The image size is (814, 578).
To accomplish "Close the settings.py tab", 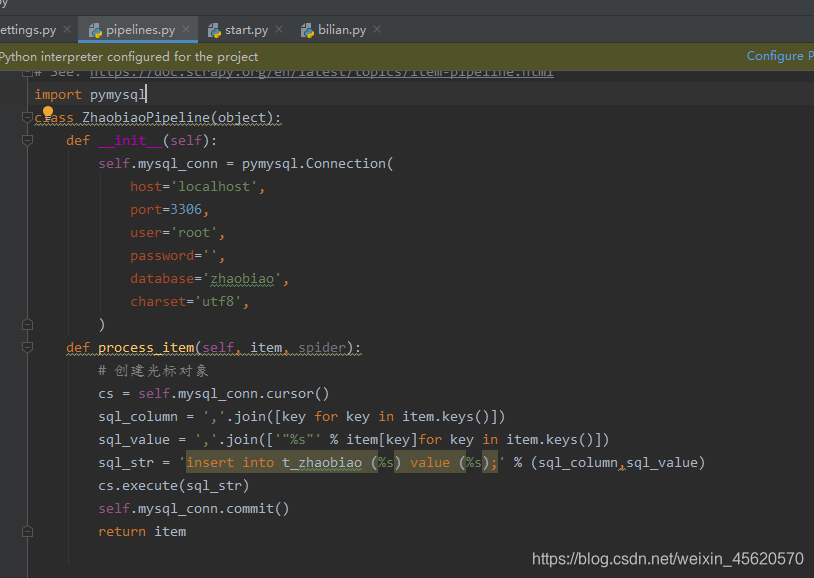I will coord(67,30).
